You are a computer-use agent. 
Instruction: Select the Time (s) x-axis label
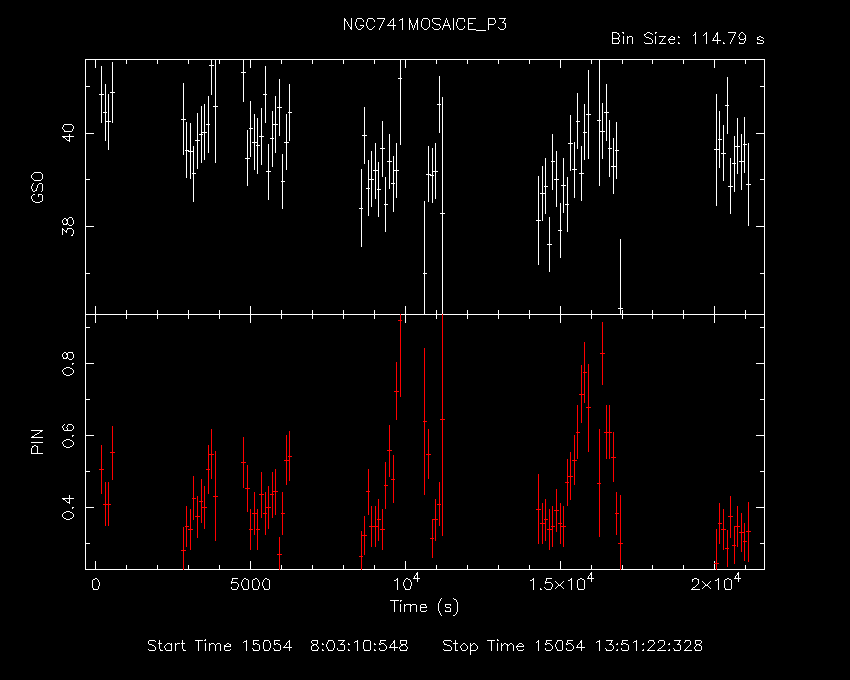point(424,606)
